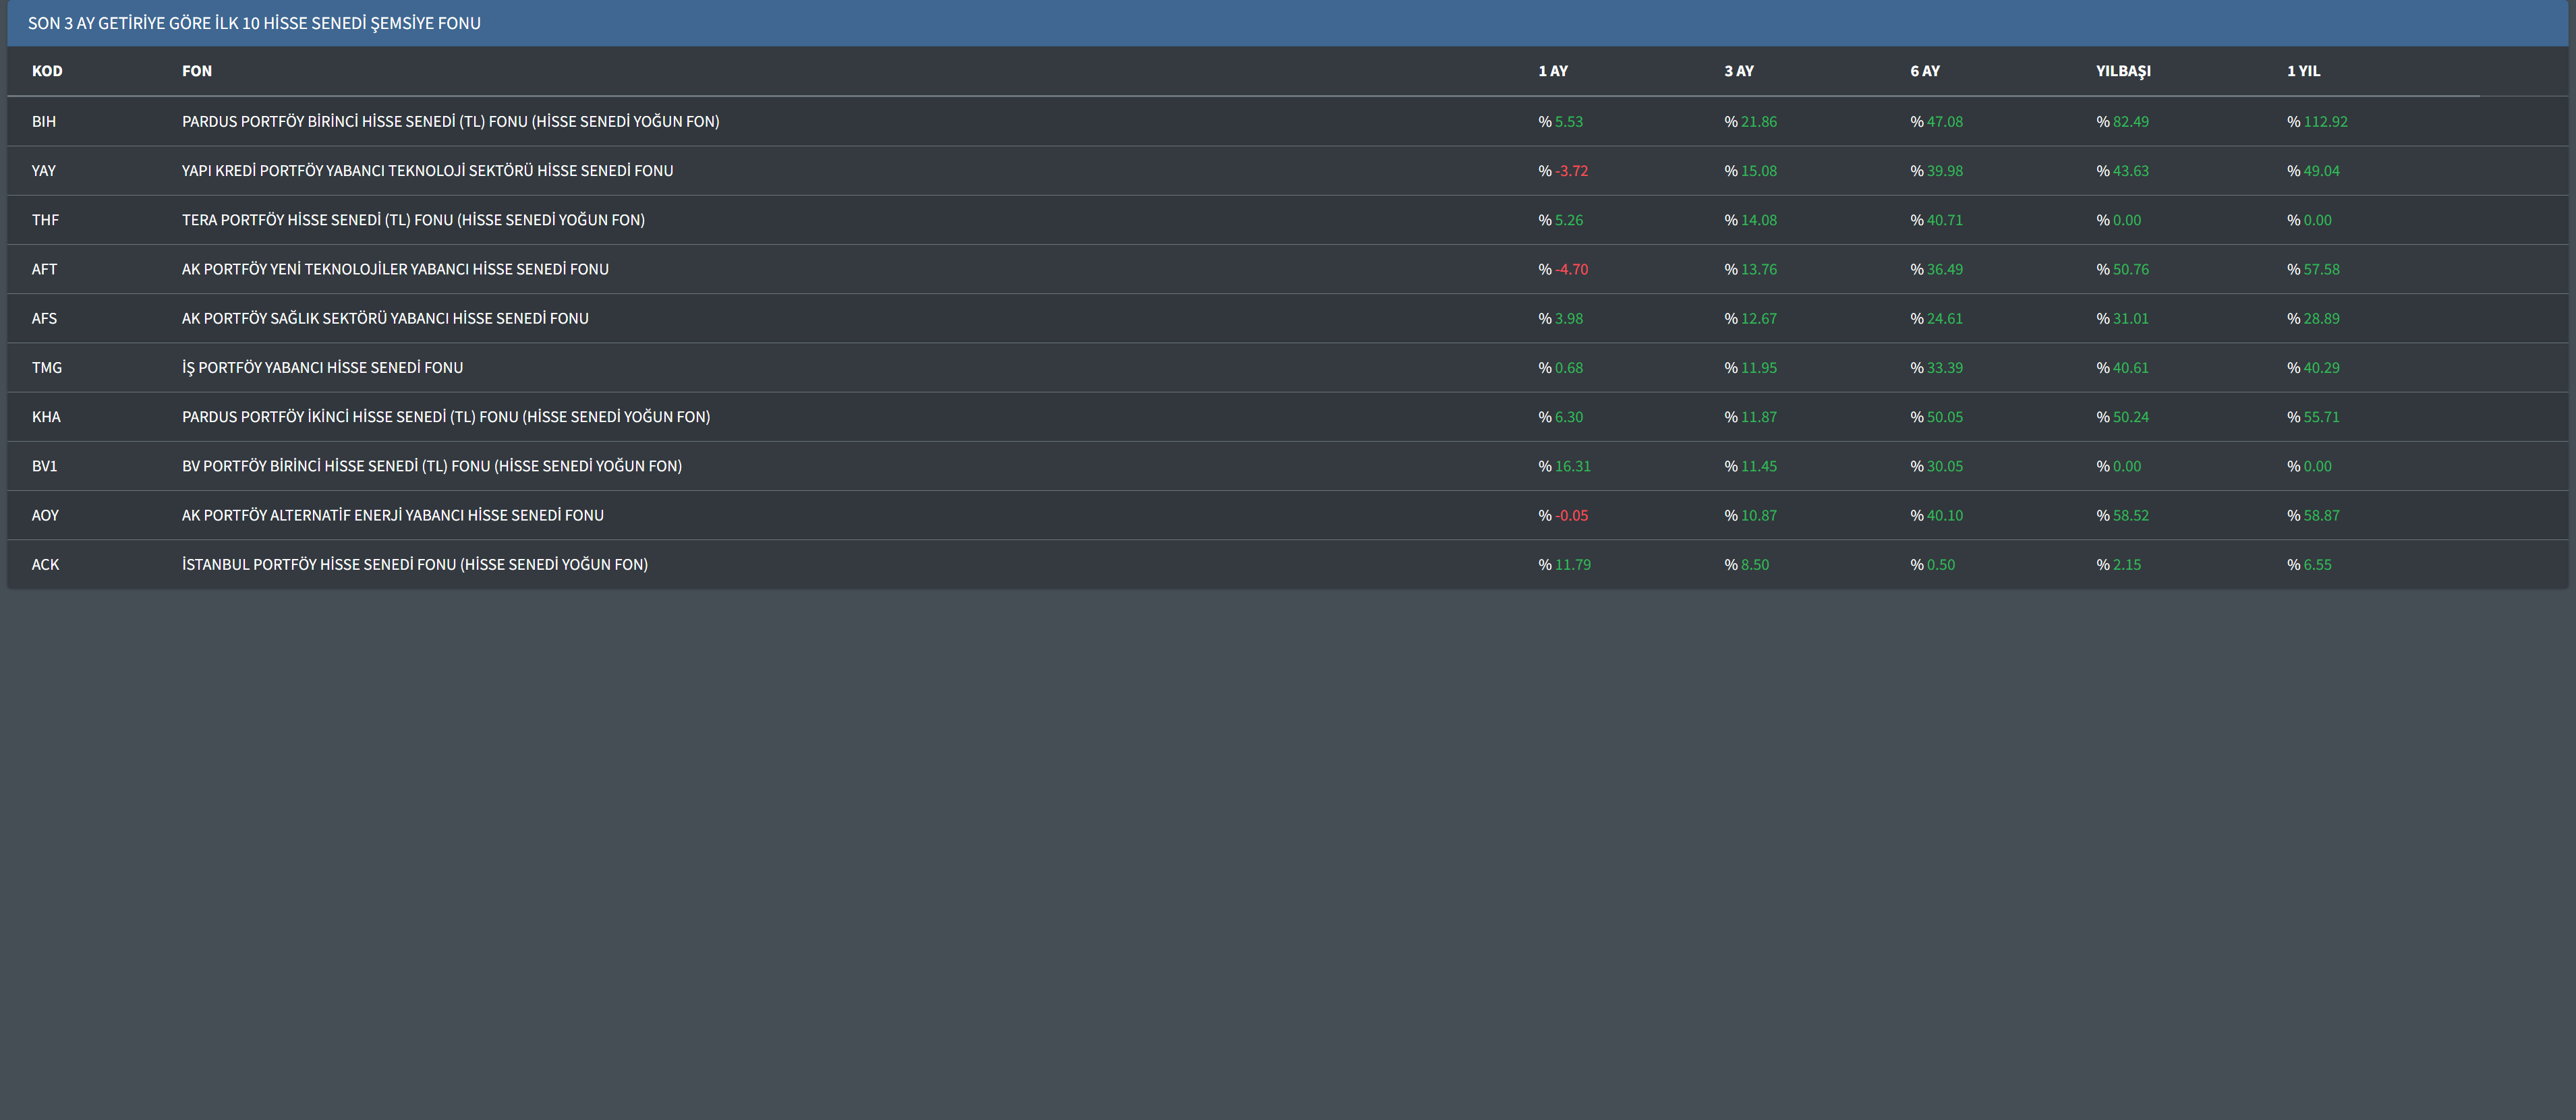This screenshot has width=2576, height=1120.
Task: Click the YILBAŞI column header
Action: [x=2122, y=71]
